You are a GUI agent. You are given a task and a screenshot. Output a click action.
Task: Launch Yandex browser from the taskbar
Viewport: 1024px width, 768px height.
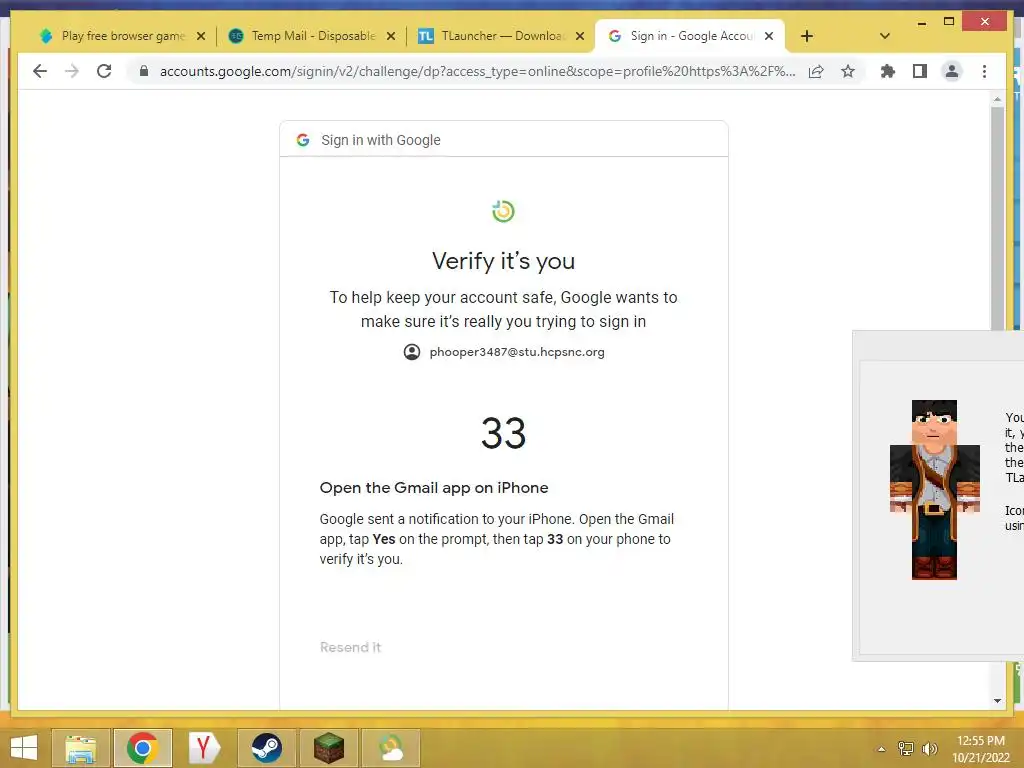pyautogui.click(x=204, y=748)
